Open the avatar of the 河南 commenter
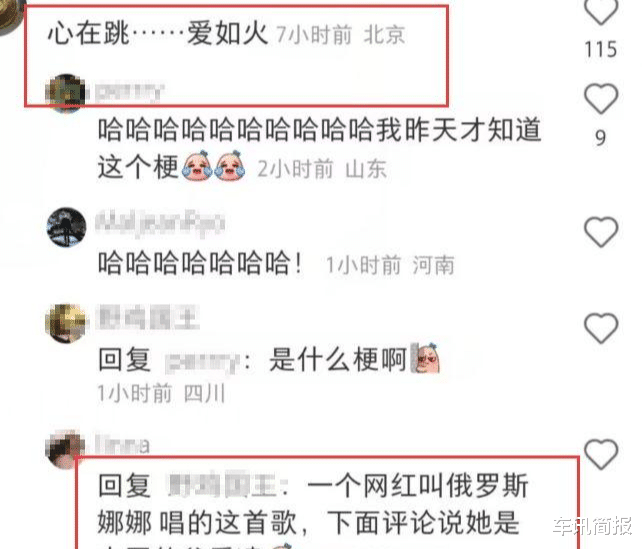This screenshot has width=642, height=549. 66,227
